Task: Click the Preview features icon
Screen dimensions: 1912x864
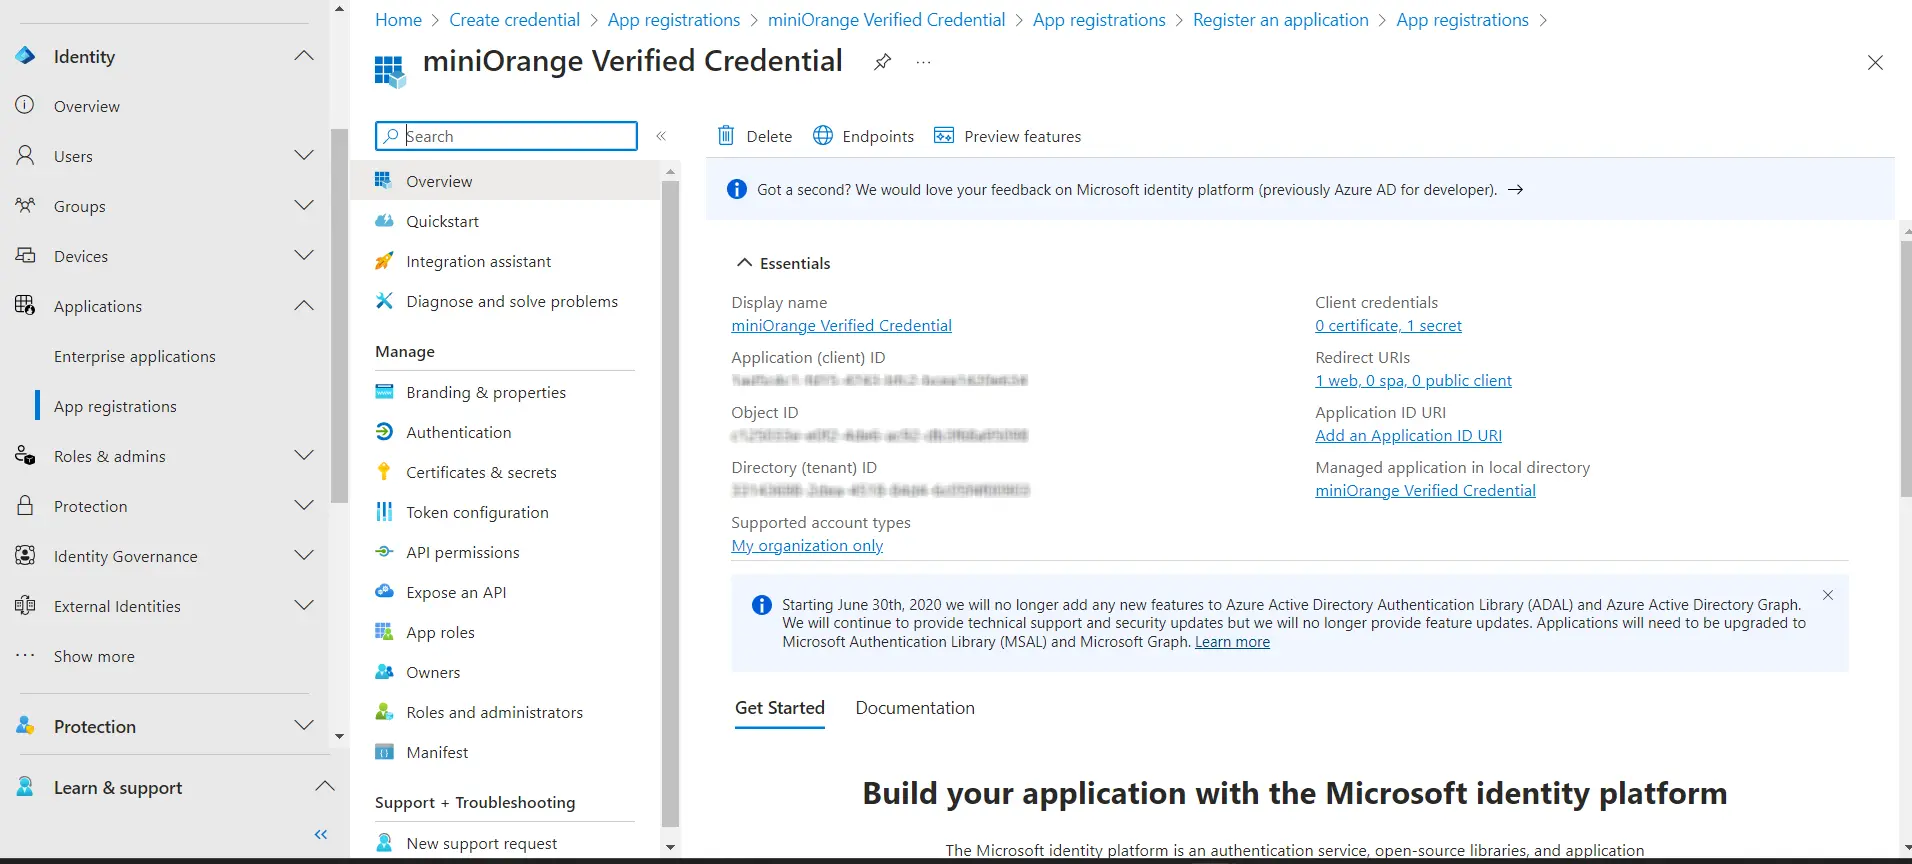Action: 943,135
